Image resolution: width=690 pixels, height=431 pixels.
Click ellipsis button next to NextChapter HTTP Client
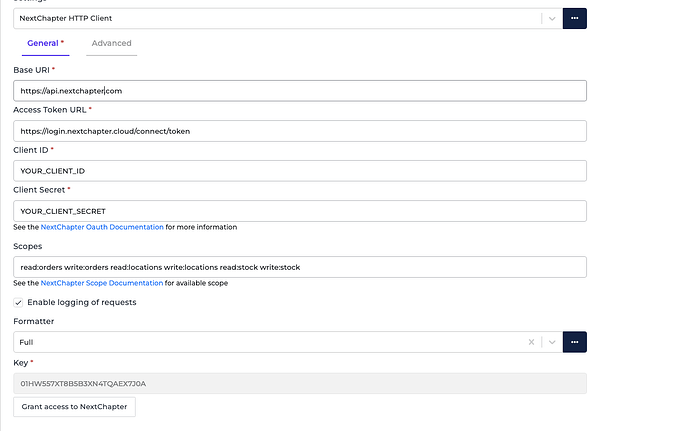[575, 18]
